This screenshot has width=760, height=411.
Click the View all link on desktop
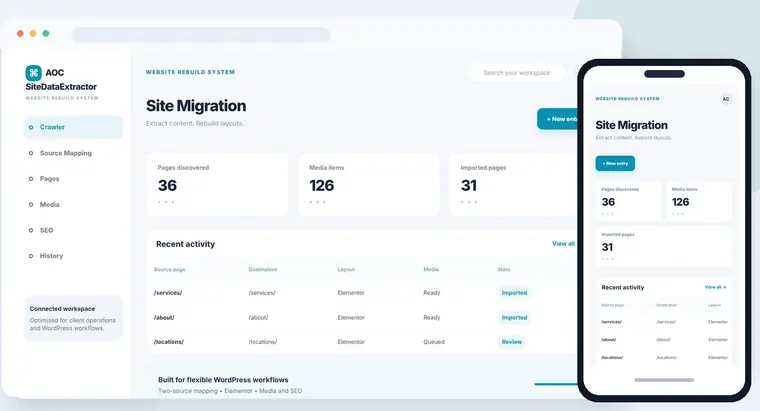click(563, 244)
